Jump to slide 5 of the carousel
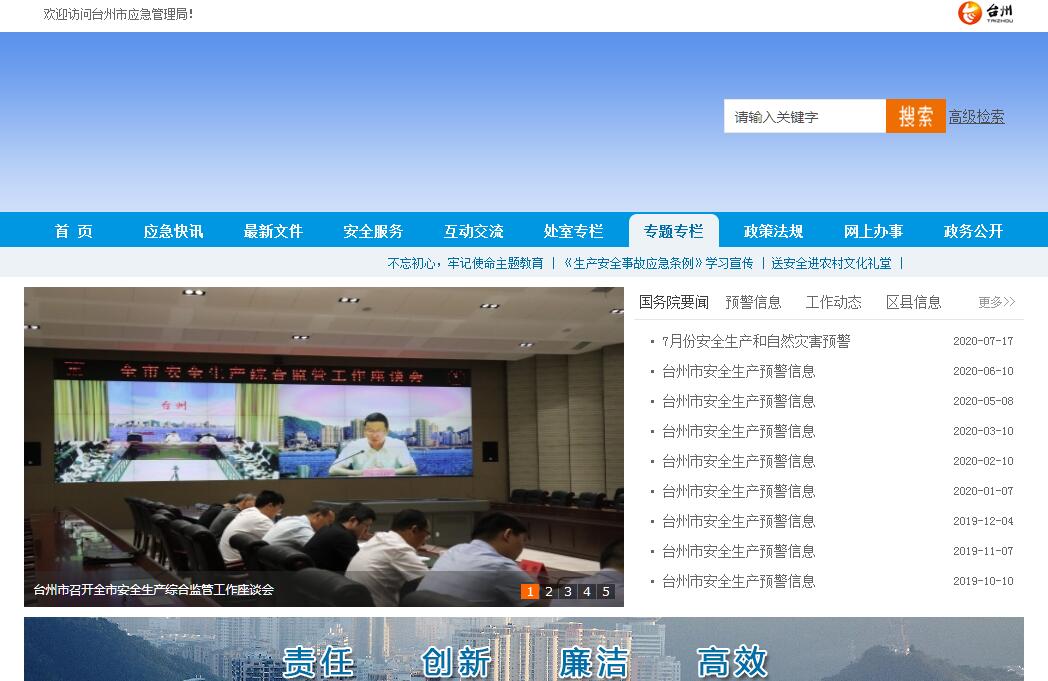Viewport: 1048px width, 681px height. click(606, 591)
